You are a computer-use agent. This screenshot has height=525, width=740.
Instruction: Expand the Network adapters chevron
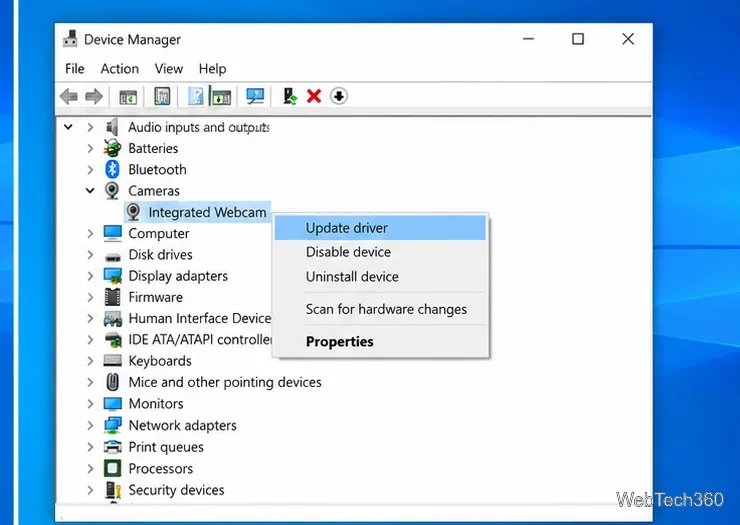[90, 425]
